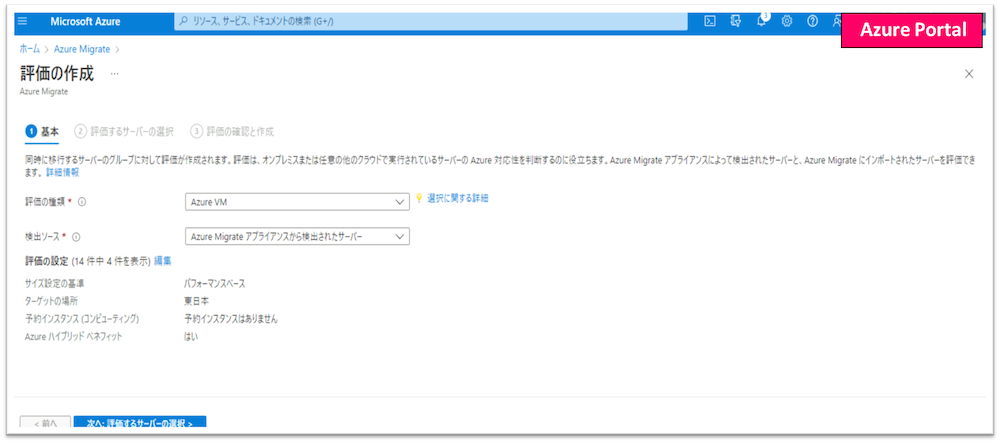
Task: Expand the 検出ソース dropdown
Action: click(x=297, y=236)
